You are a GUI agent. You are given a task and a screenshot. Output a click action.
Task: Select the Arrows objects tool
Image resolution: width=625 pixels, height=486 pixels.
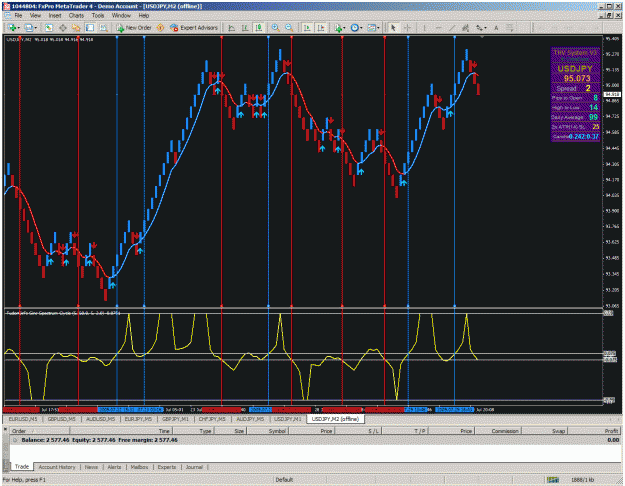click(509, 28)
